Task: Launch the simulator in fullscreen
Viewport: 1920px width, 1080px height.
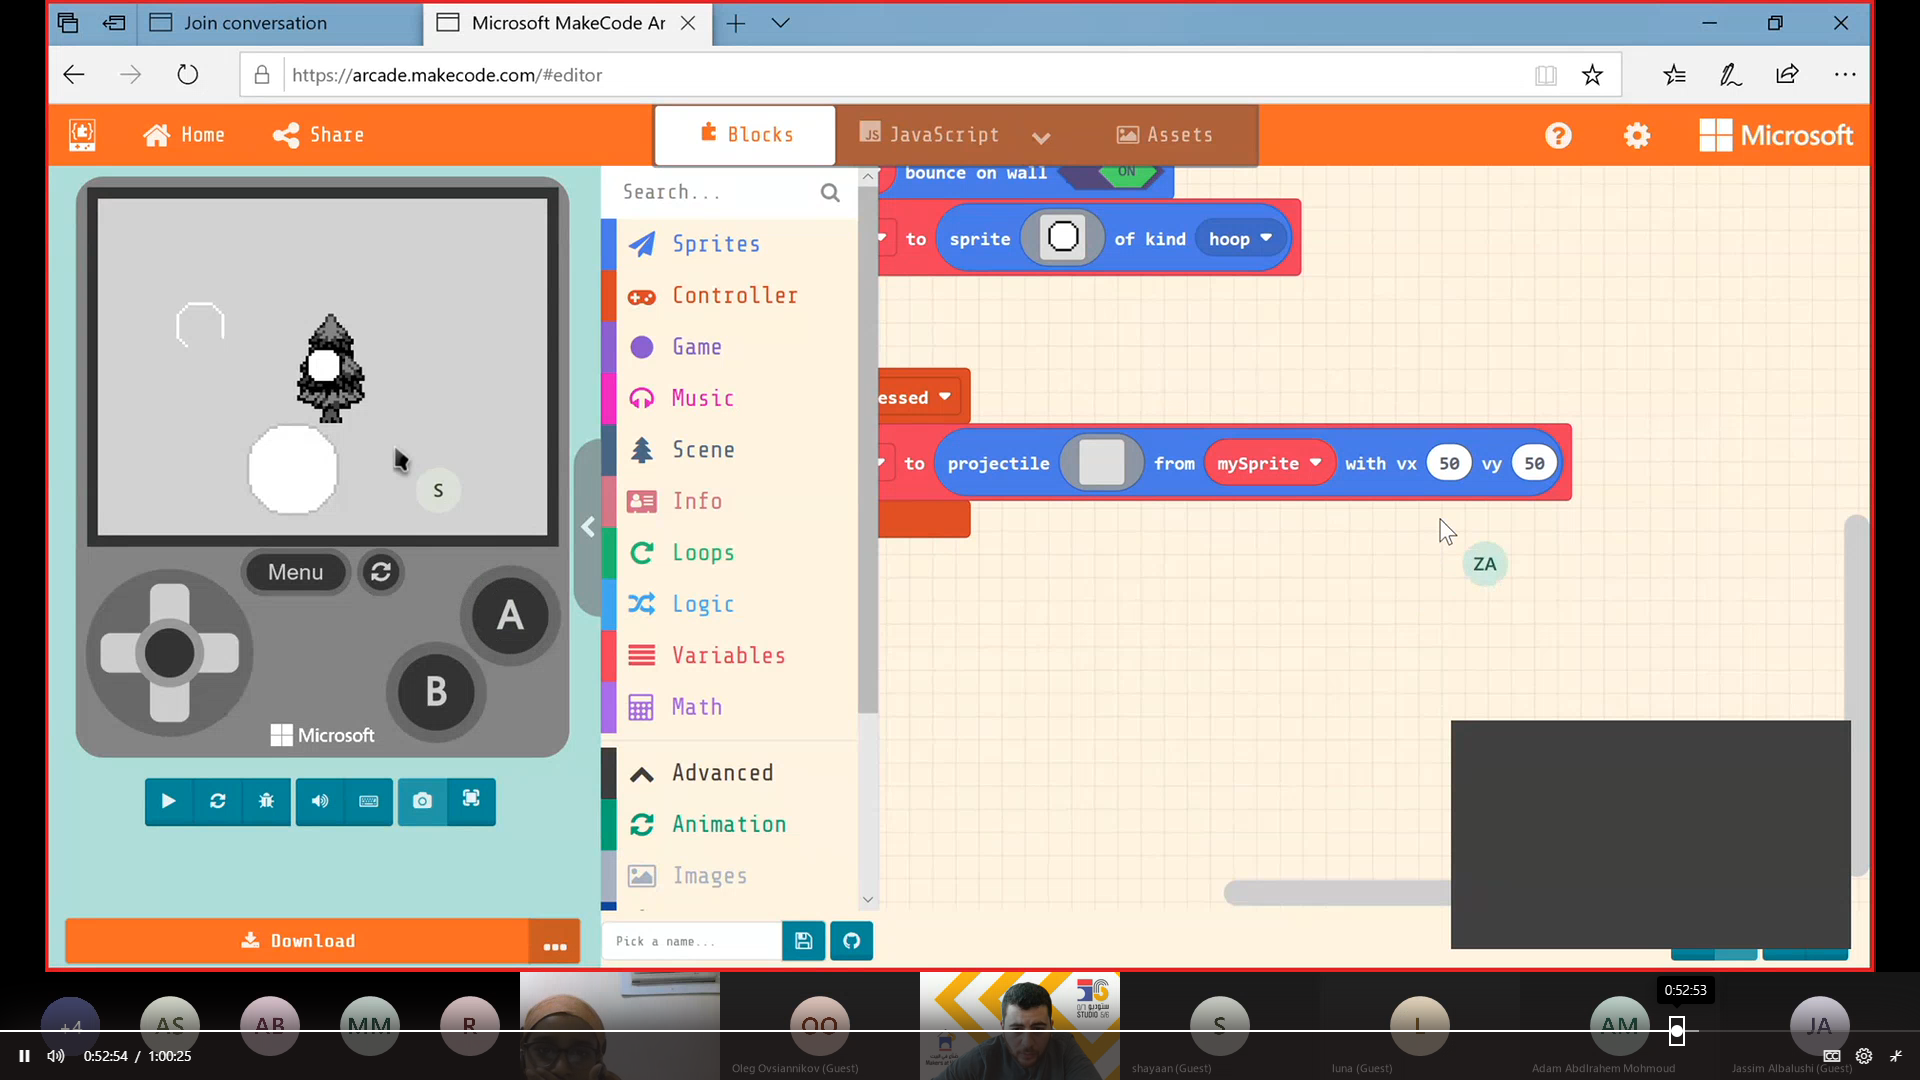Action: tap(471, 799)
